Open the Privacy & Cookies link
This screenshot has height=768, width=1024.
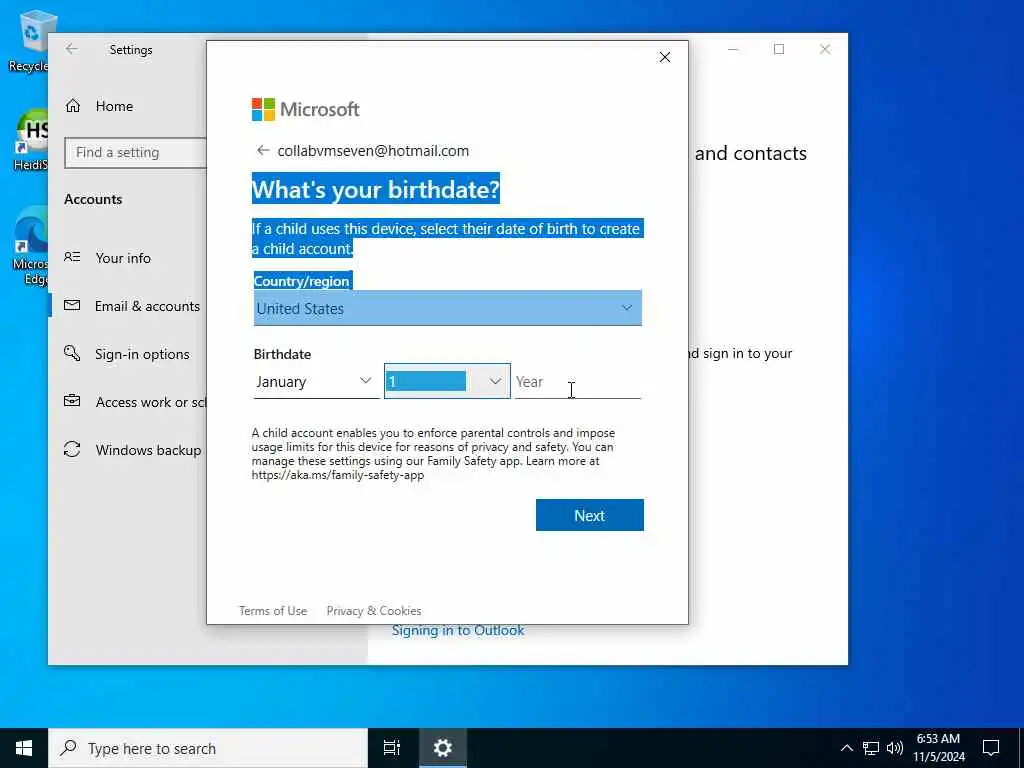tap(374, 611)
